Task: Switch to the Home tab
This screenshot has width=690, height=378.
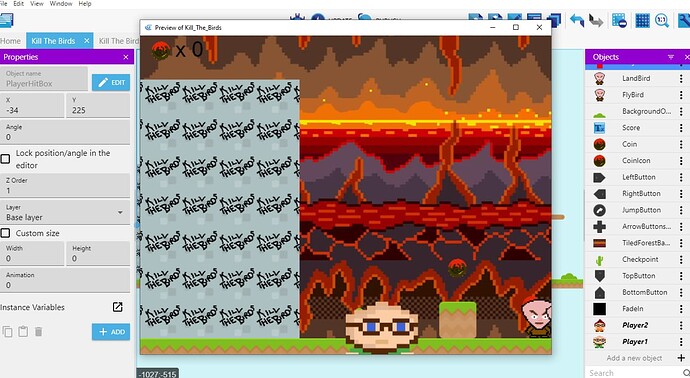Action: [x=11, y=41]
